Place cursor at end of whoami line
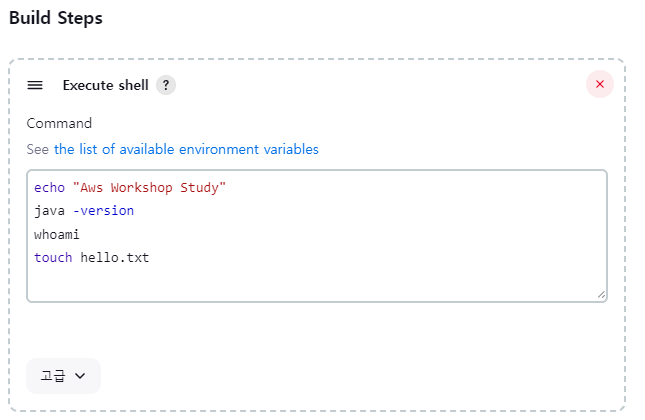645x420 pixels. point(80,234)
